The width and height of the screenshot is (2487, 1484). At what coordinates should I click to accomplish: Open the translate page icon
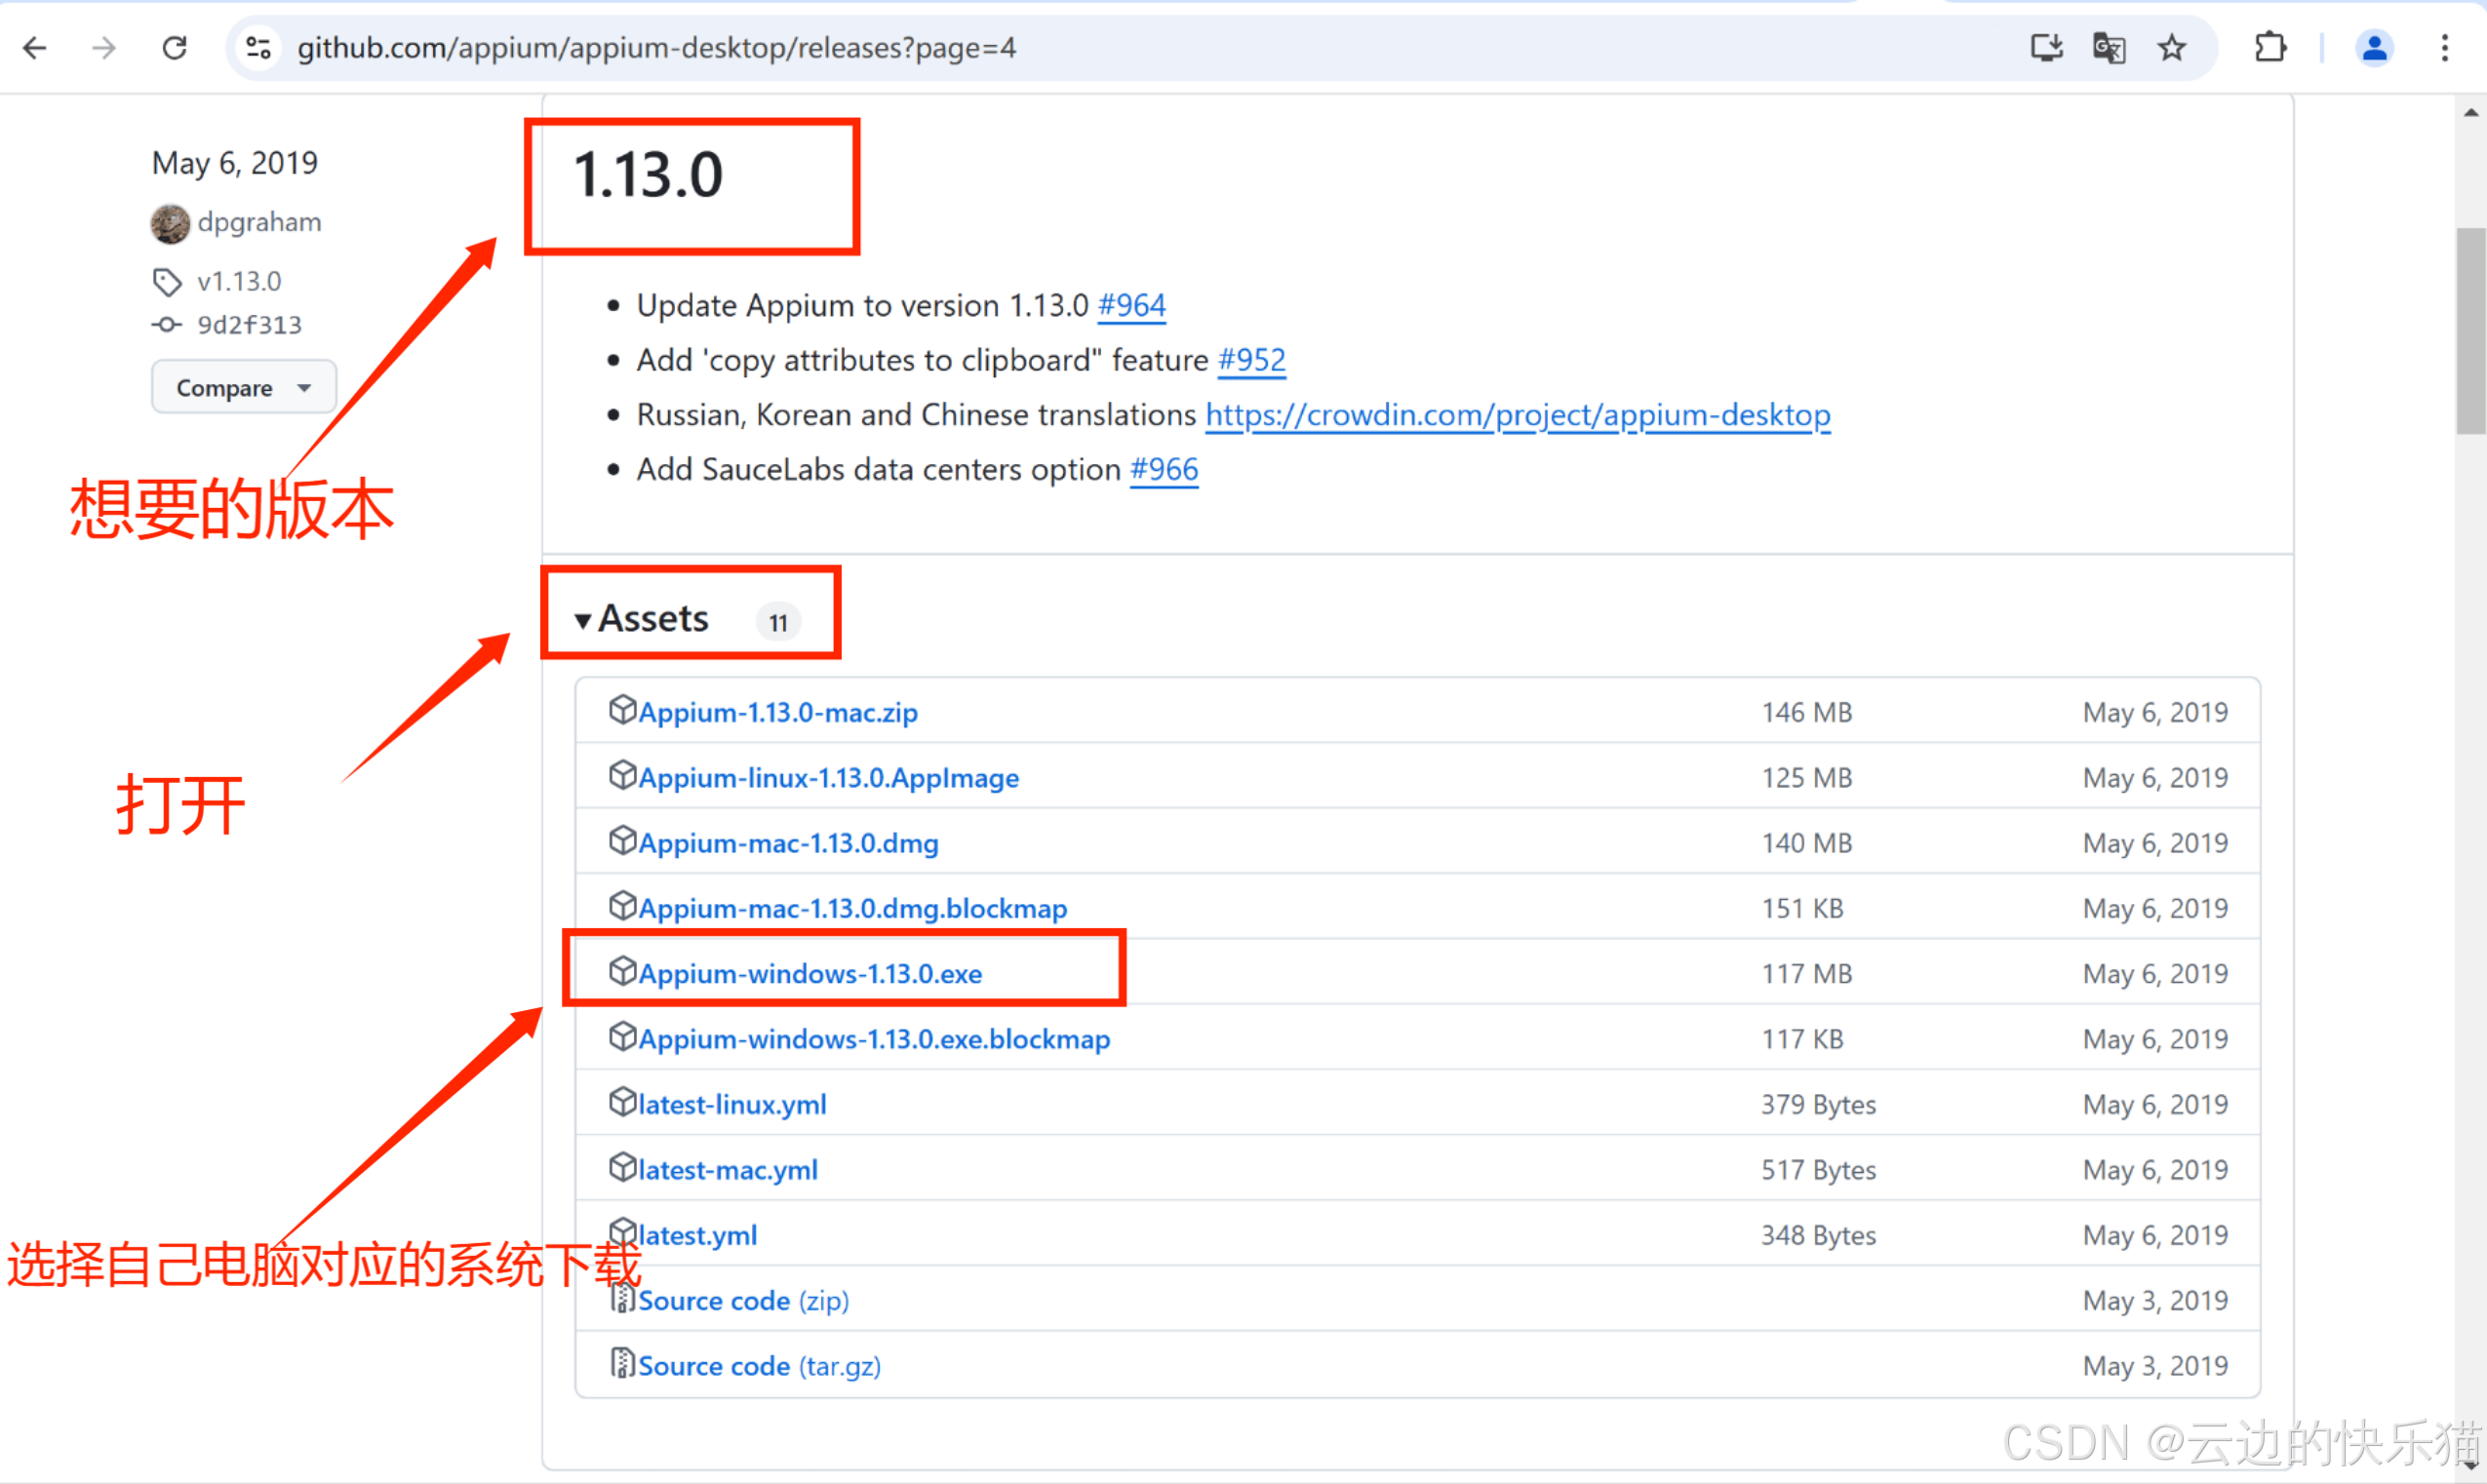coord(2109,47)
